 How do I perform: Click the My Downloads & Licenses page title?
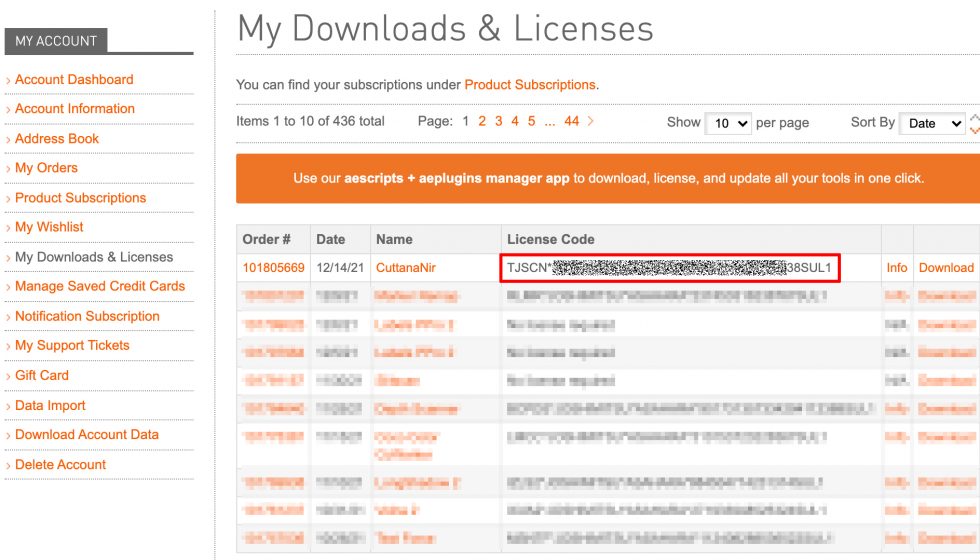tap(445, 29)
